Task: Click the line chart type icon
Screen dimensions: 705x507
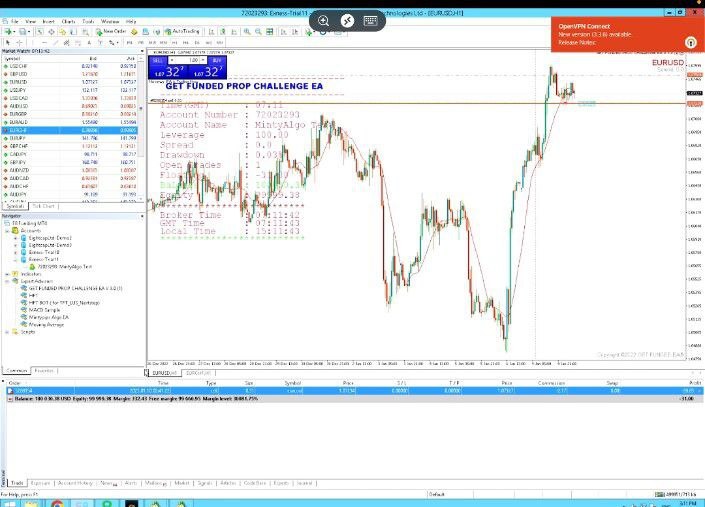Action: pos(234,31)
